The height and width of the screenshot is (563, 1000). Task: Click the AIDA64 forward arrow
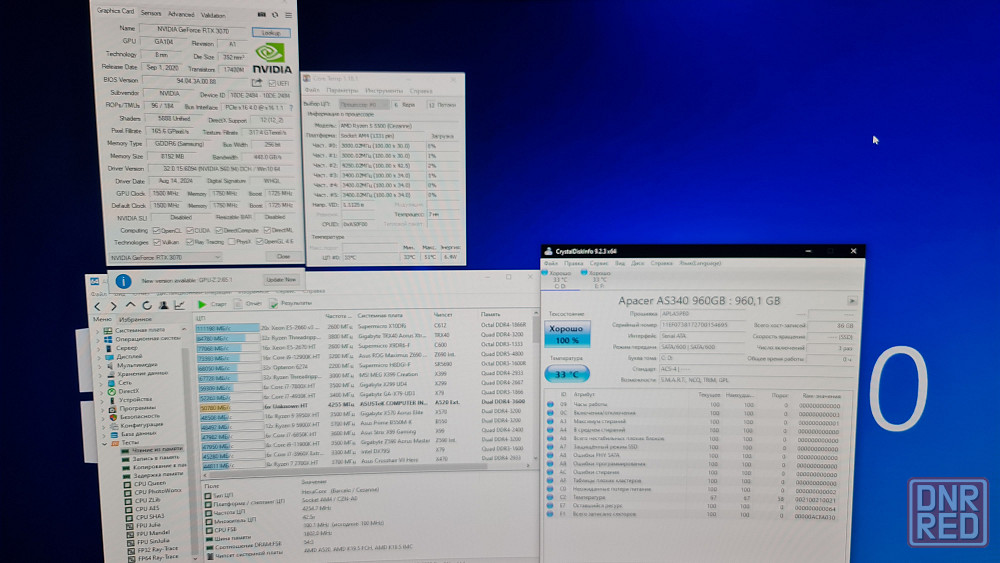(x=114, y=306)
